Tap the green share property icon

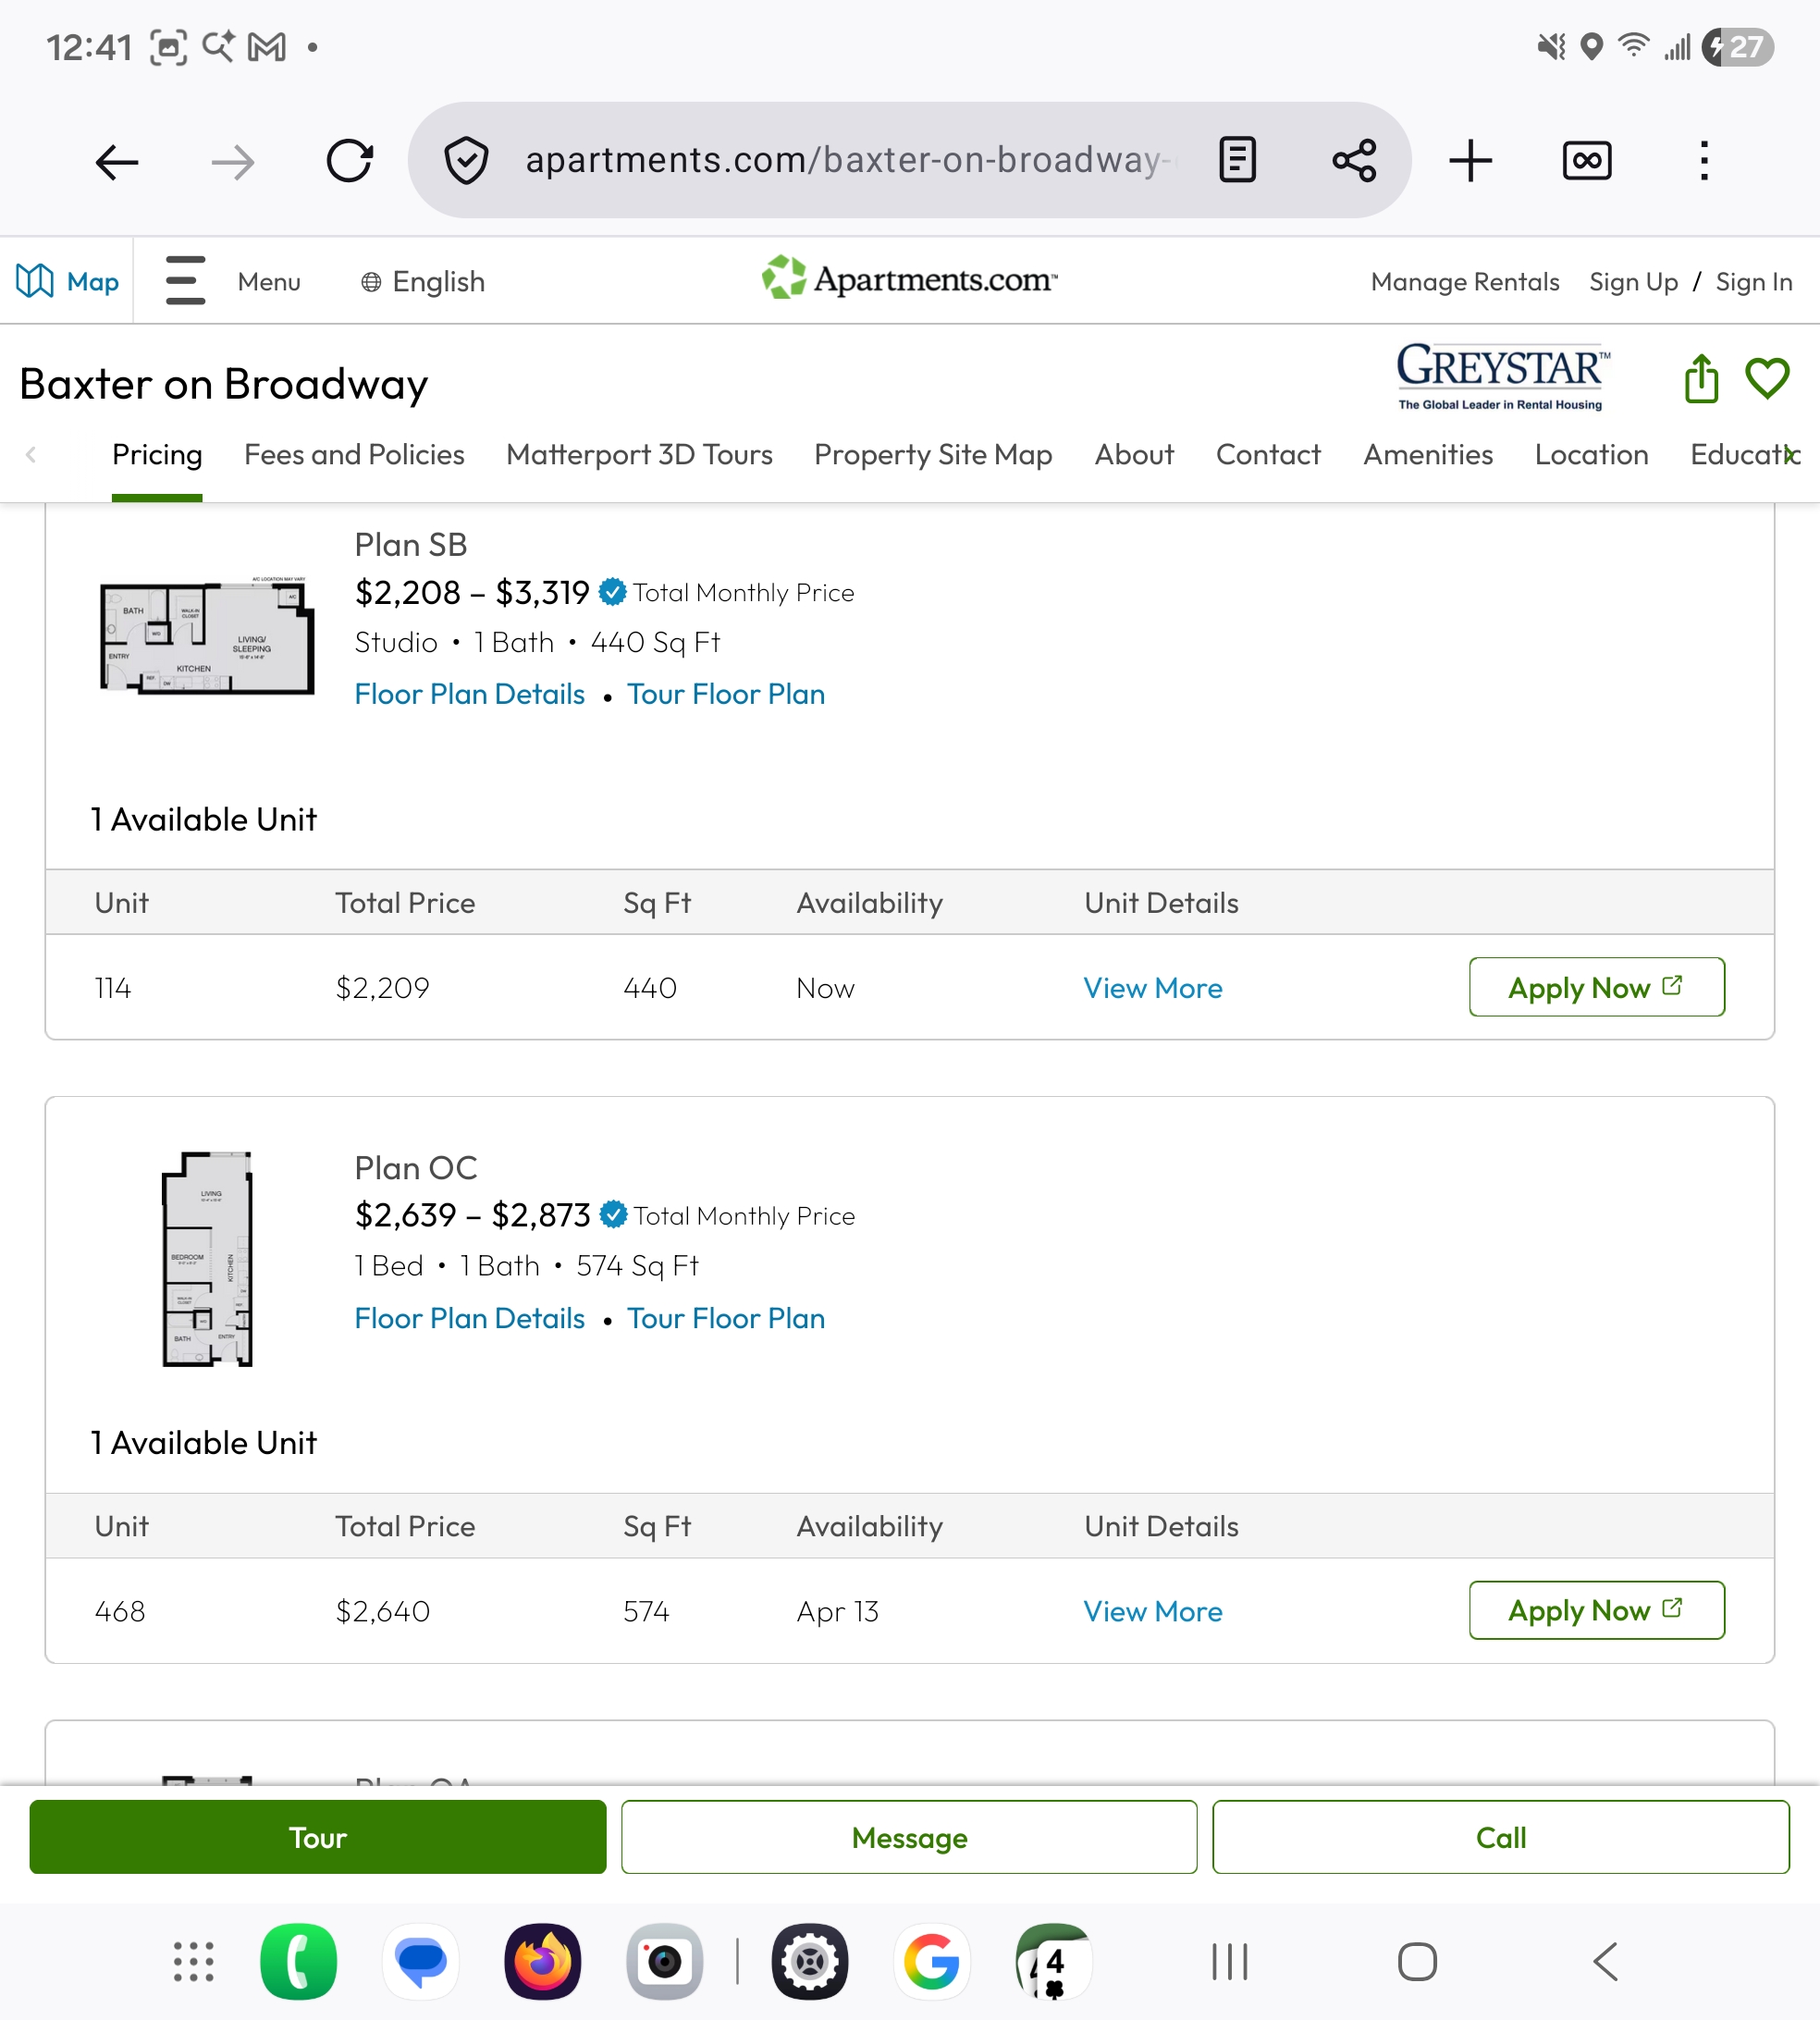1701,379
